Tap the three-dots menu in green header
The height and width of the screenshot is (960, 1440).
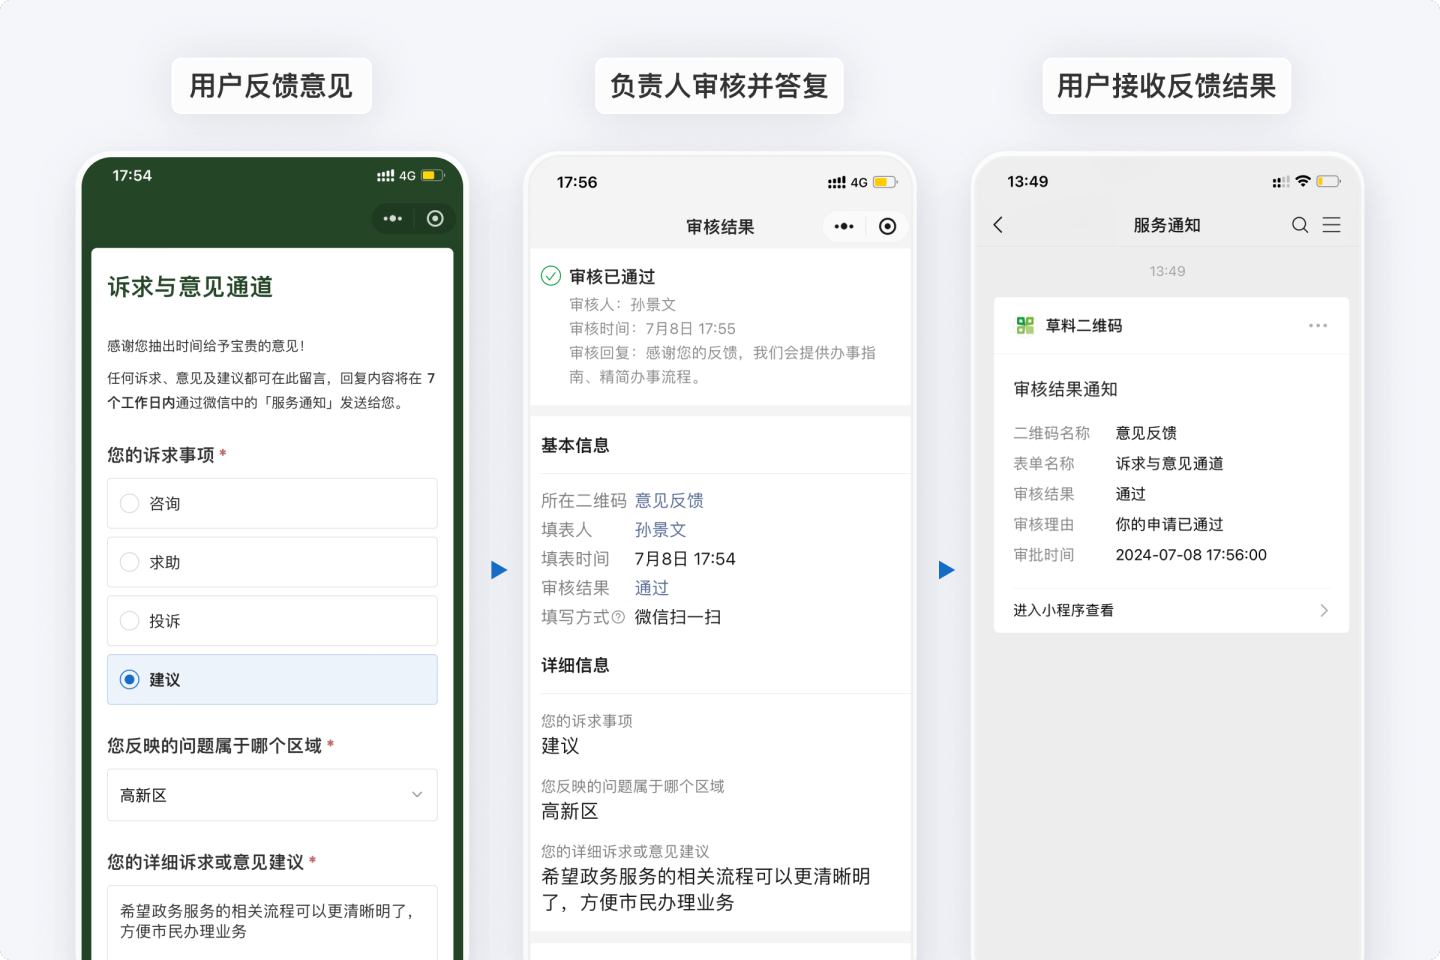pos(393,218)
